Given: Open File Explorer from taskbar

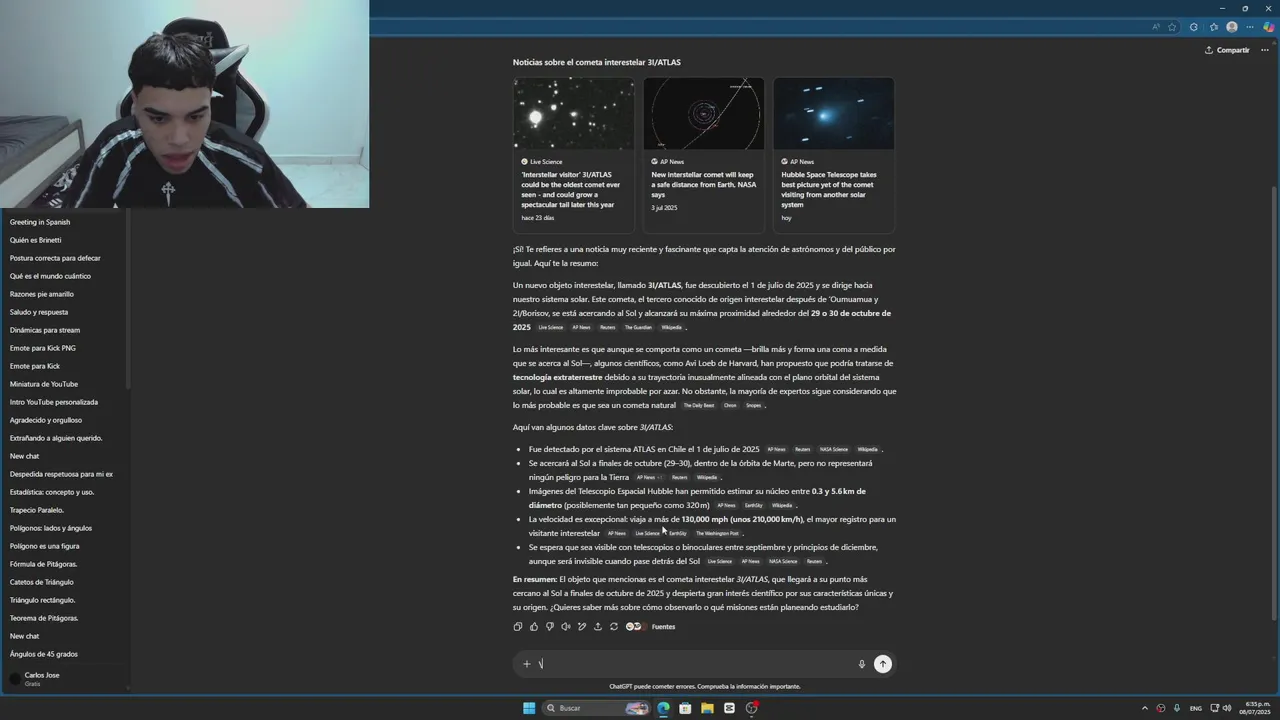Looking at the screenshot, I should click(707, 708).
